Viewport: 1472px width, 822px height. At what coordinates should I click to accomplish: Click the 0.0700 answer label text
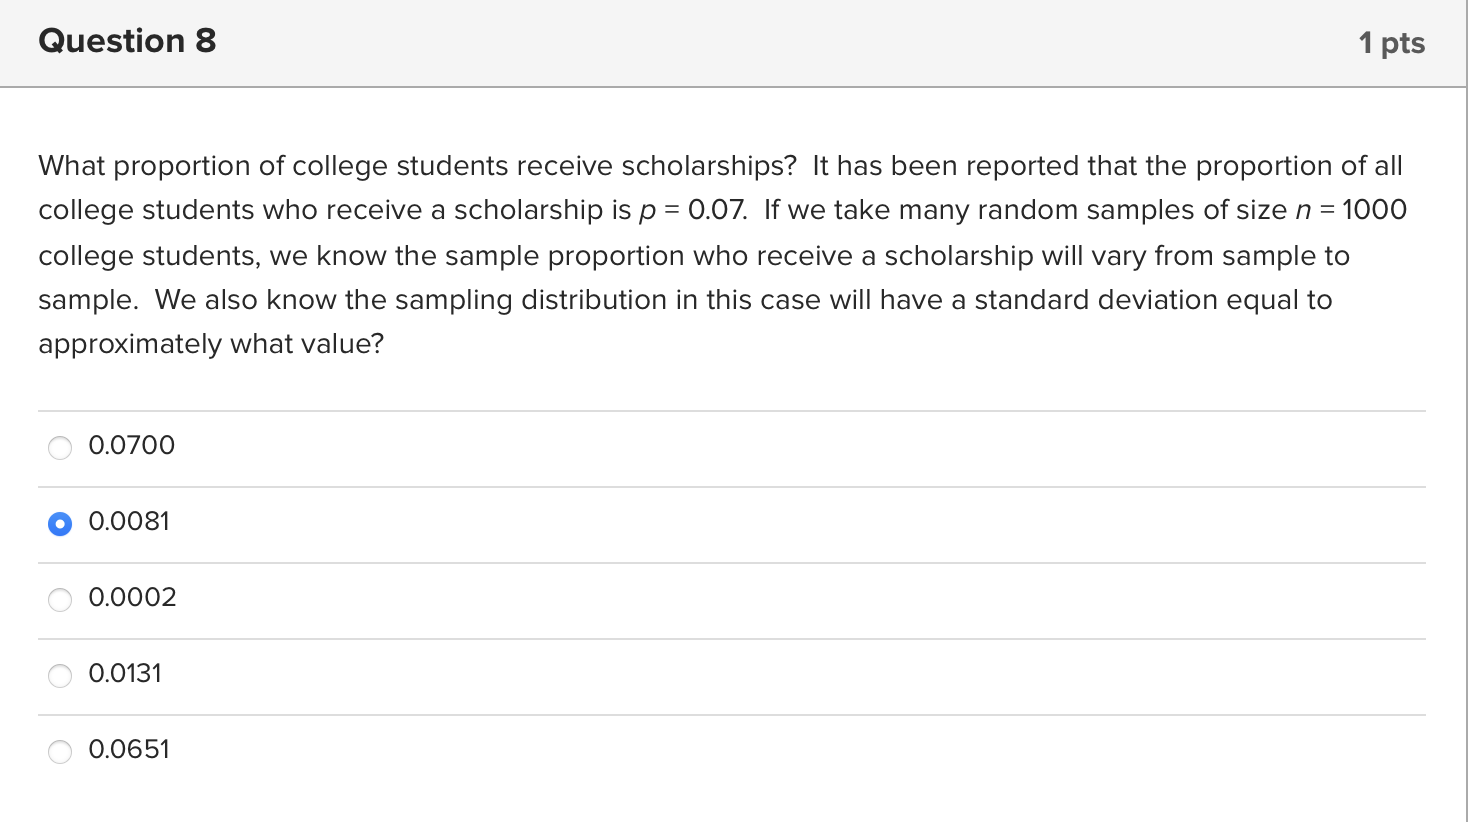131,445
